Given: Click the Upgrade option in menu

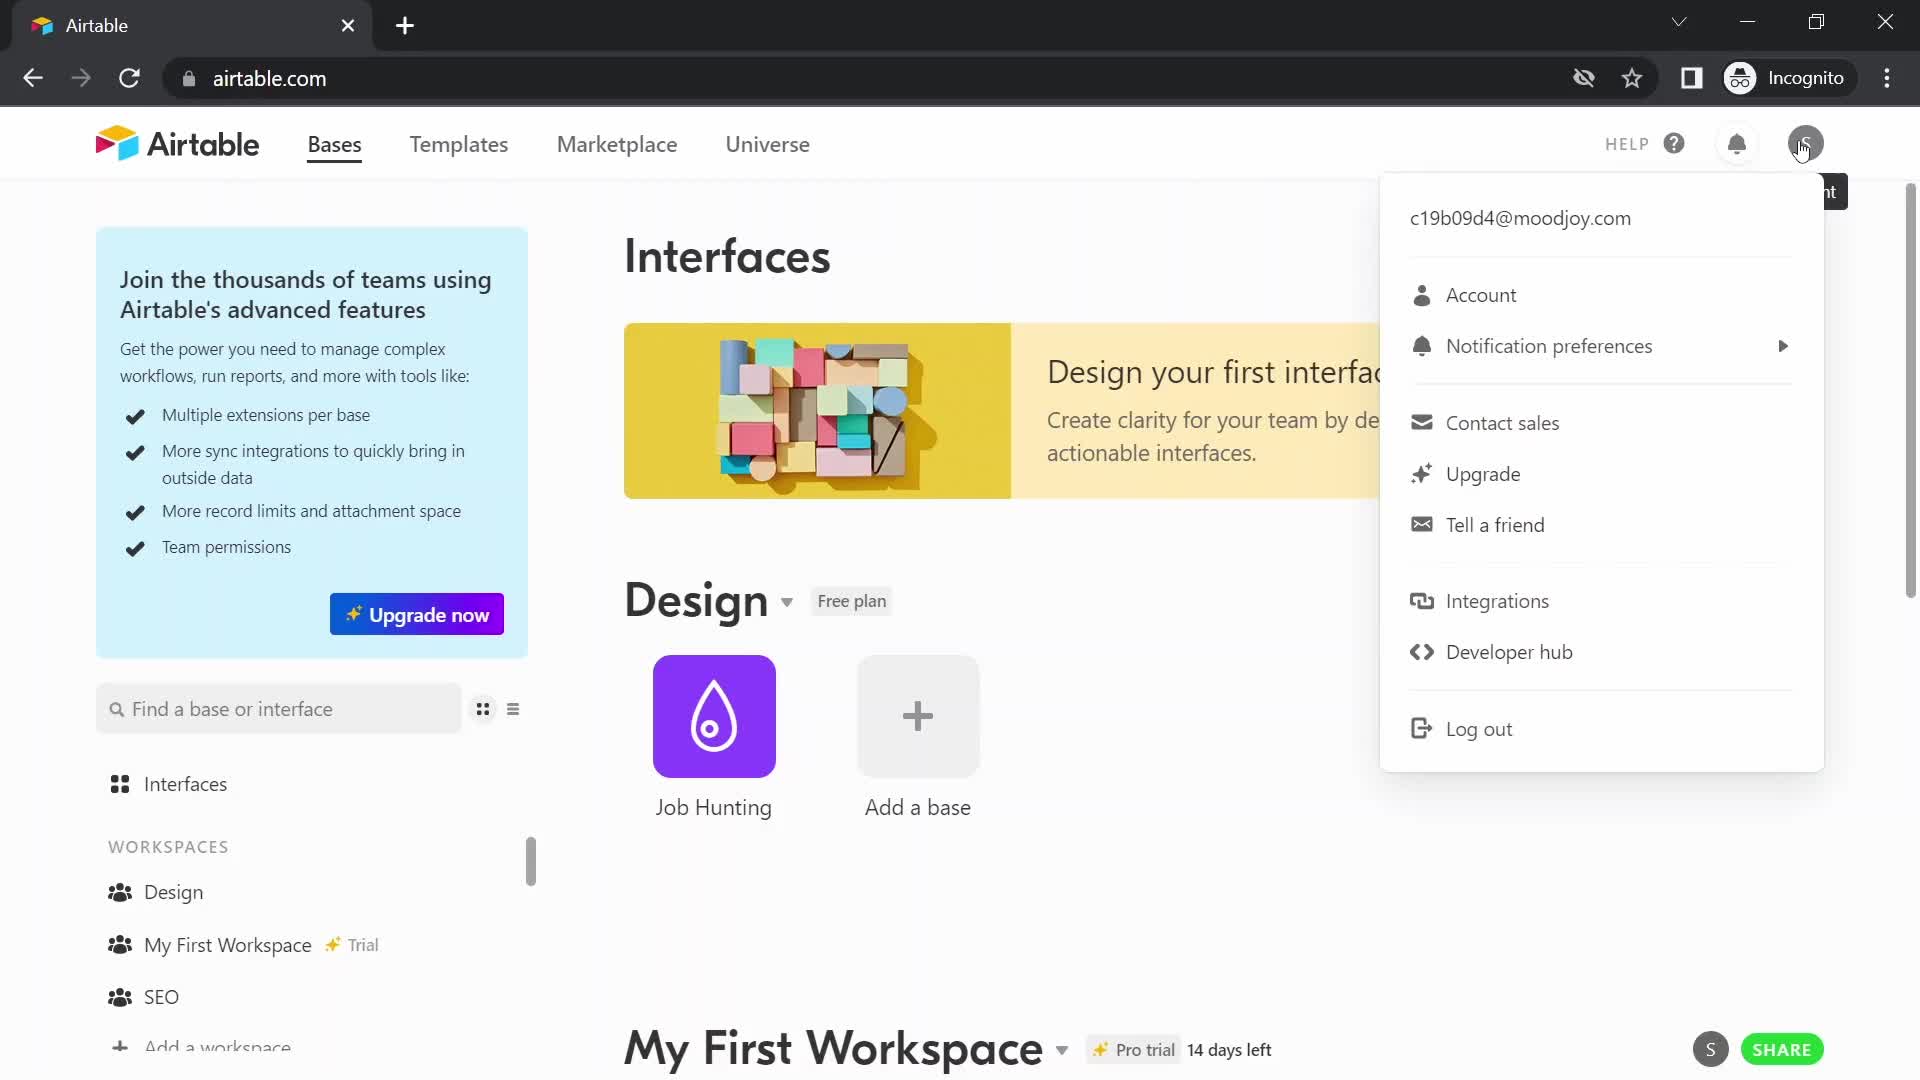Looking at the screenshot, I should coord(1484,473).
